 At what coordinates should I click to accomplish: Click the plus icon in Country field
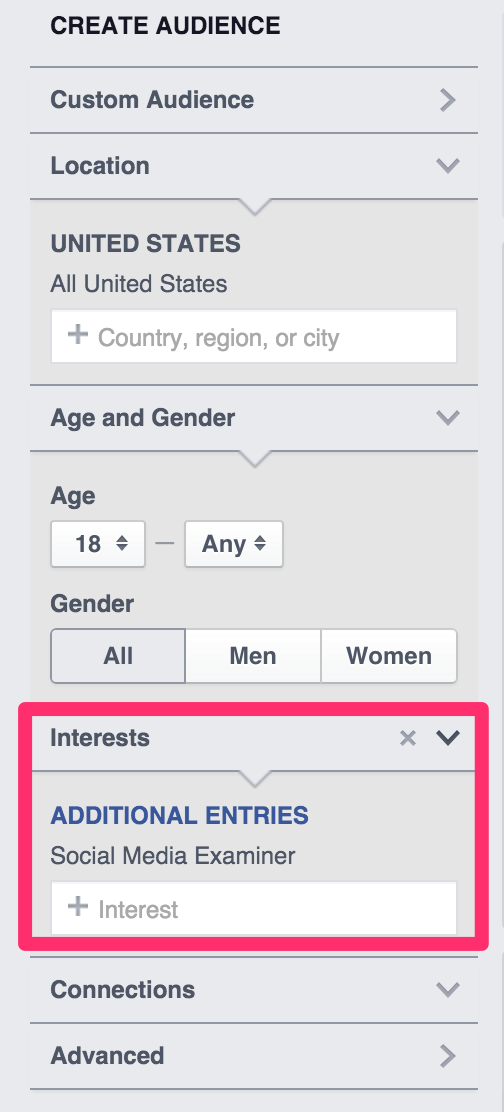point(77,335)
